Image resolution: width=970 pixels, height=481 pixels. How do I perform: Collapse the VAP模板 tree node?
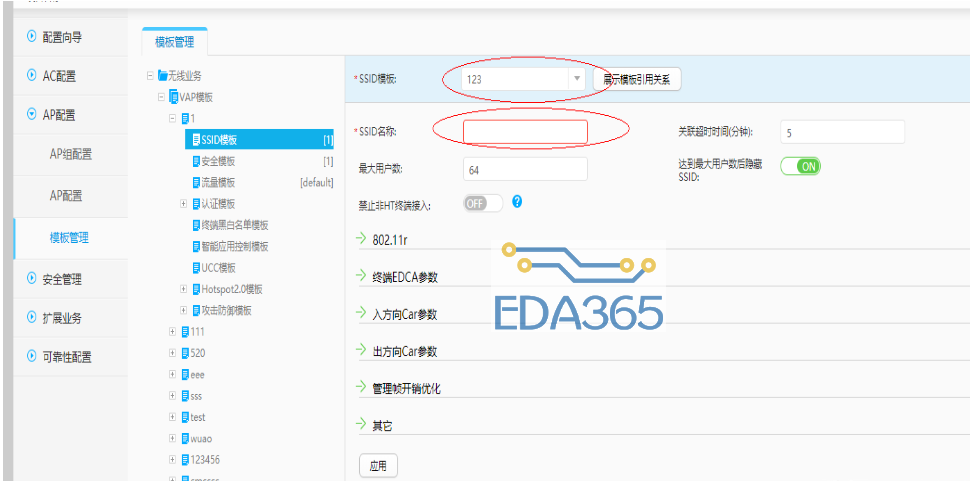(x=161, y=97)
